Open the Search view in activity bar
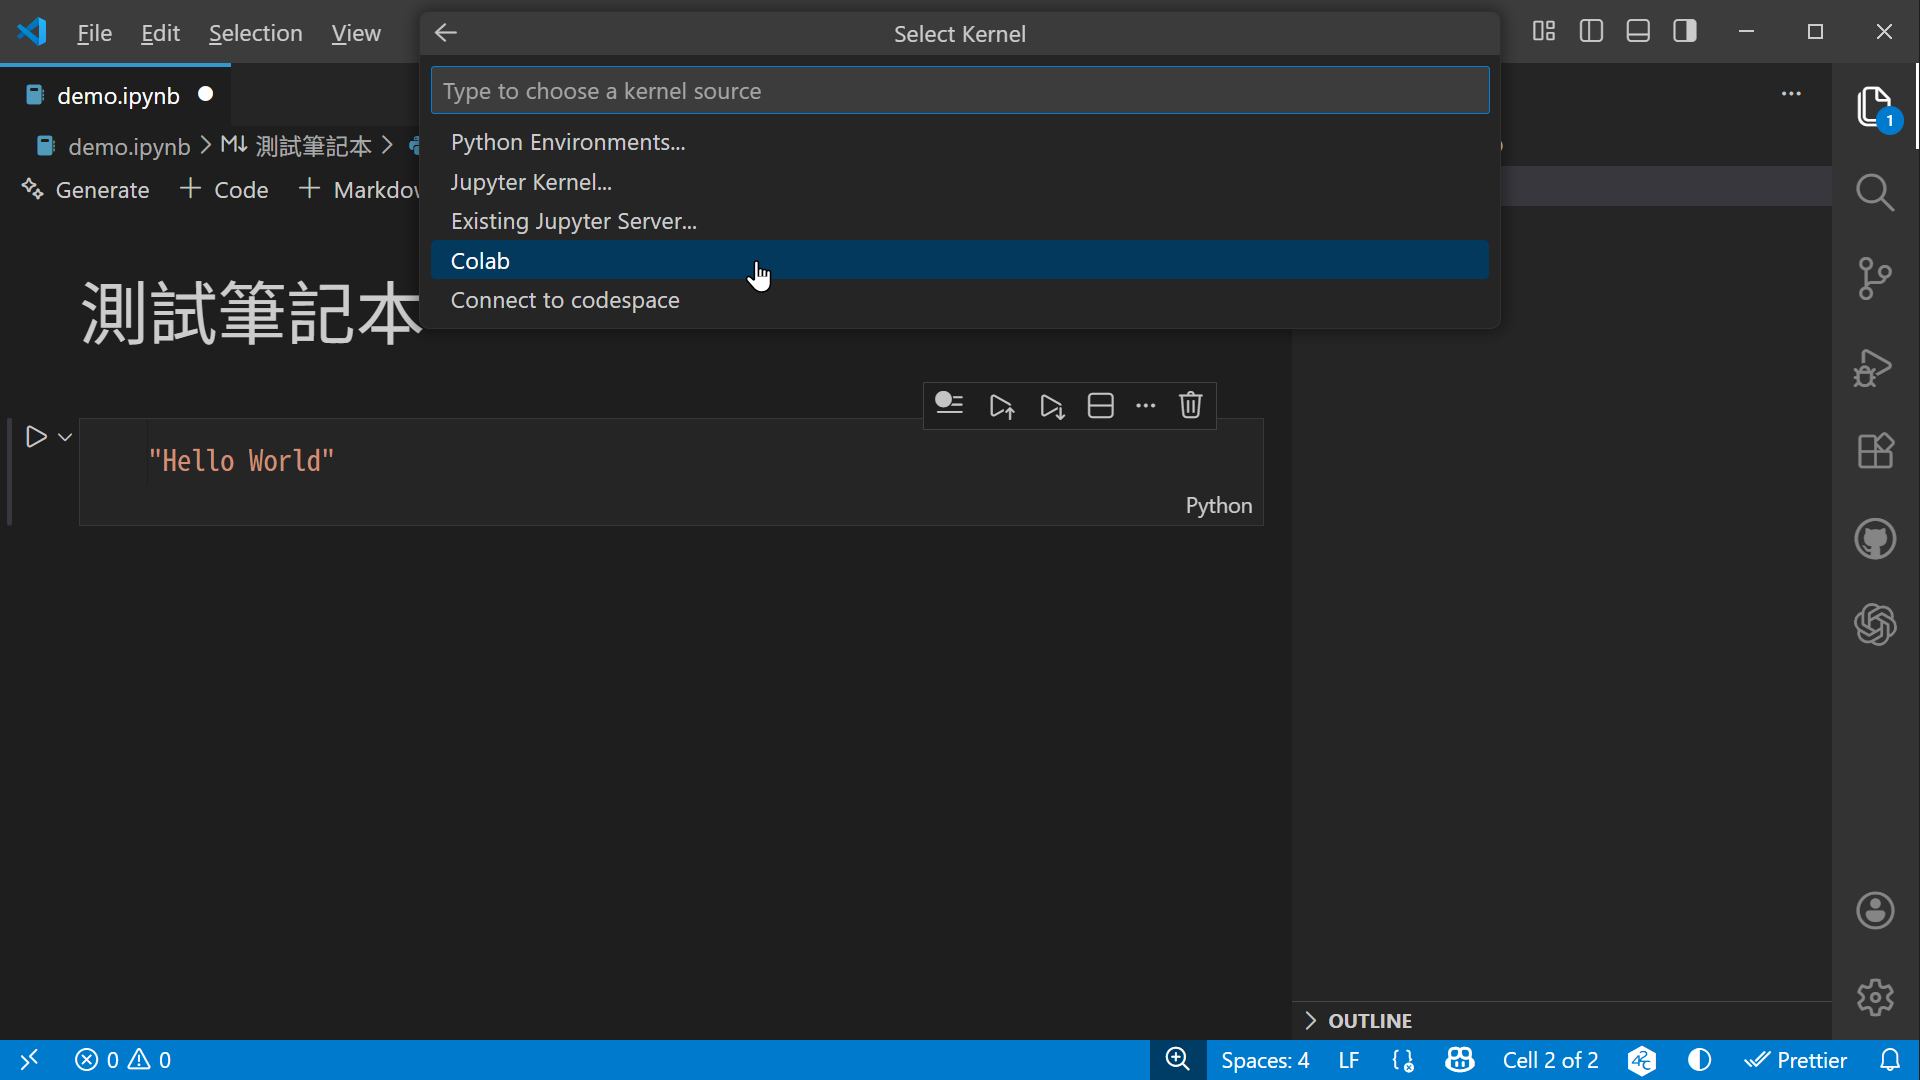 click(x=1875, y=192)
